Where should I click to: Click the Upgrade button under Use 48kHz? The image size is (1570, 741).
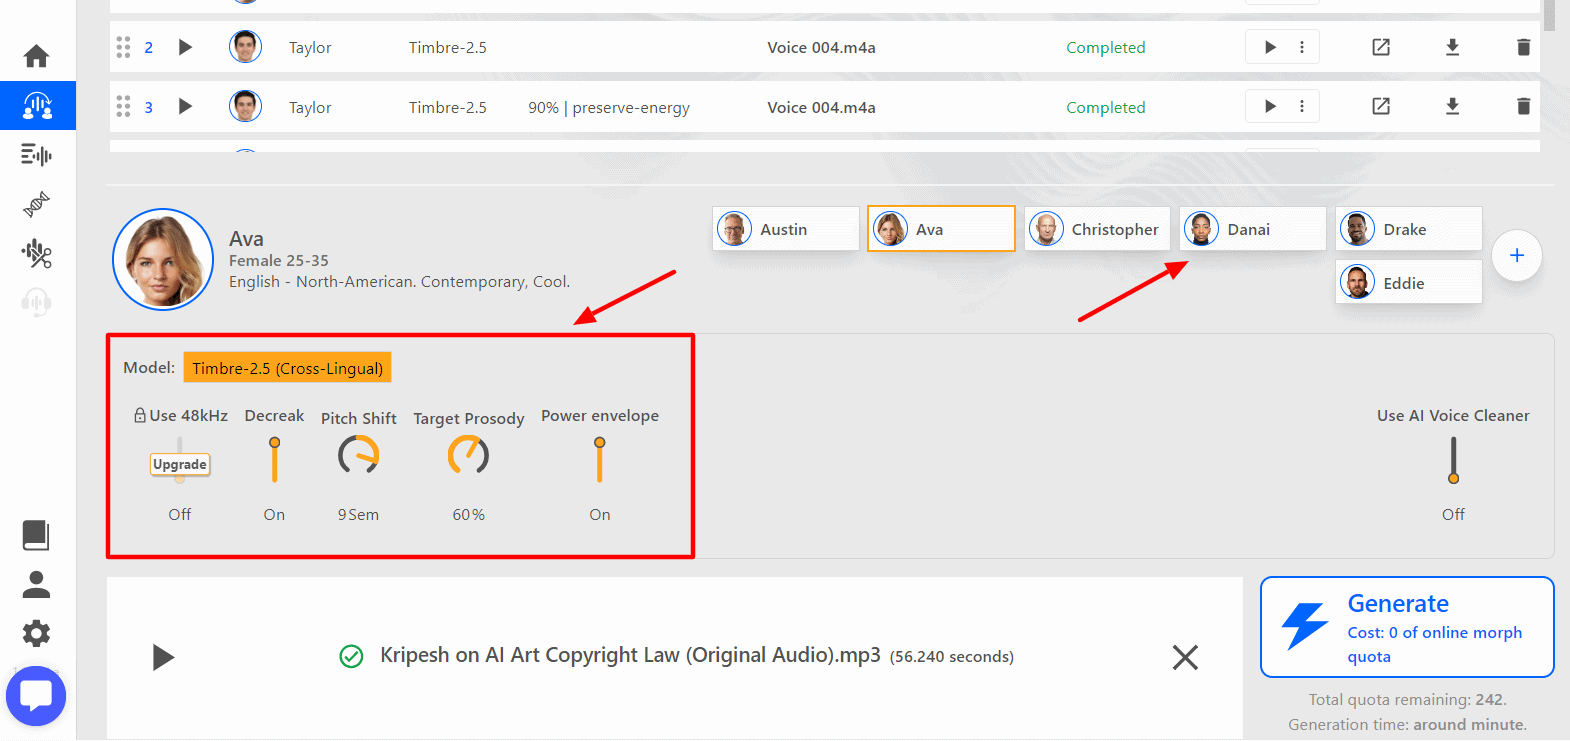180,464
